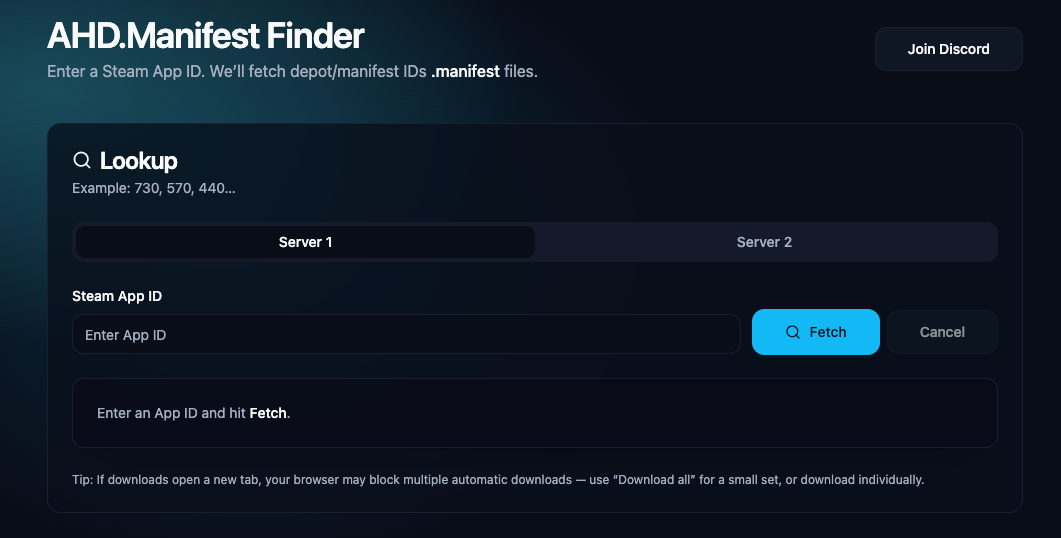Click the bold .manifest word in the subtitle
The image size is (1061, 538).
[465, 72]
